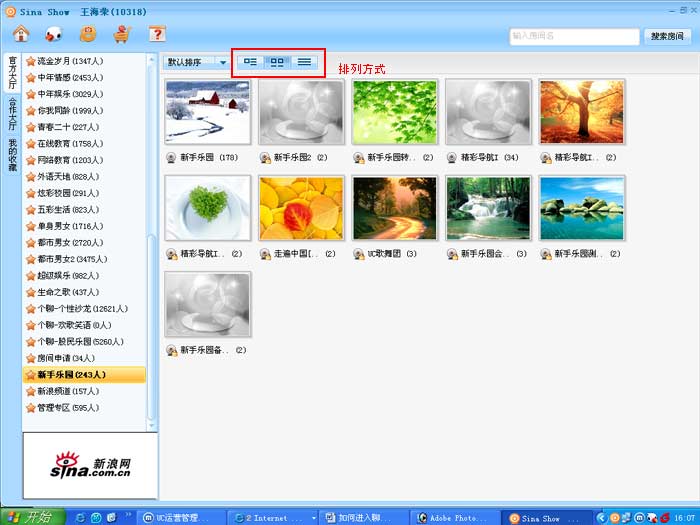Image resolution: width=700 pixels, height=525 pixels.
Task: Switch to the 合作大厅 tab
Action: click(12, 113)
